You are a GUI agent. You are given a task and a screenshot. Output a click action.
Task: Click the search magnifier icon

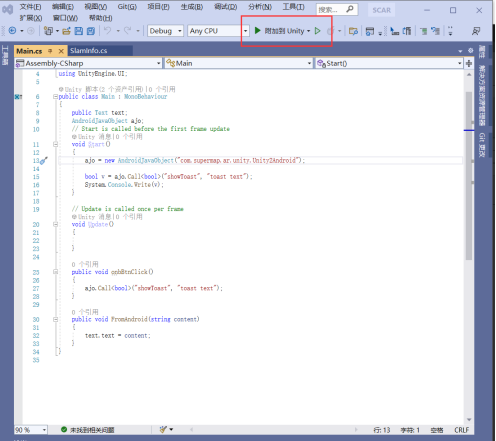pos(350,9)
